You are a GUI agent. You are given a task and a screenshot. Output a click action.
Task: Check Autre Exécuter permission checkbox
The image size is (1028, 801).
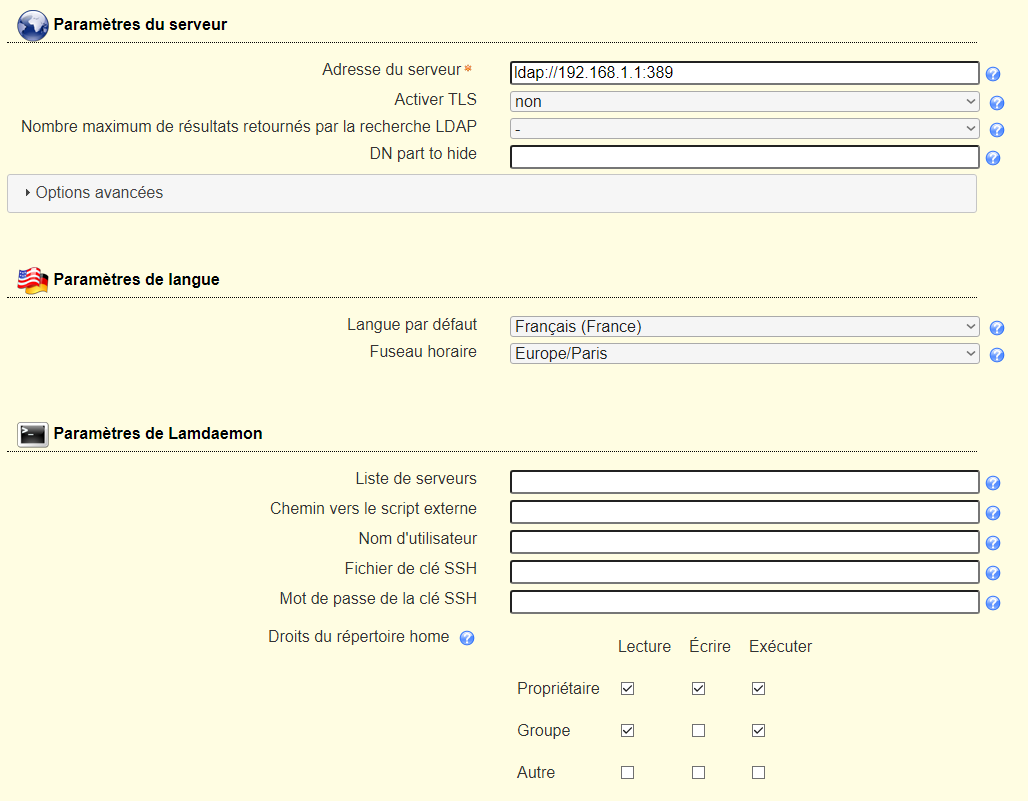point(758,773)
